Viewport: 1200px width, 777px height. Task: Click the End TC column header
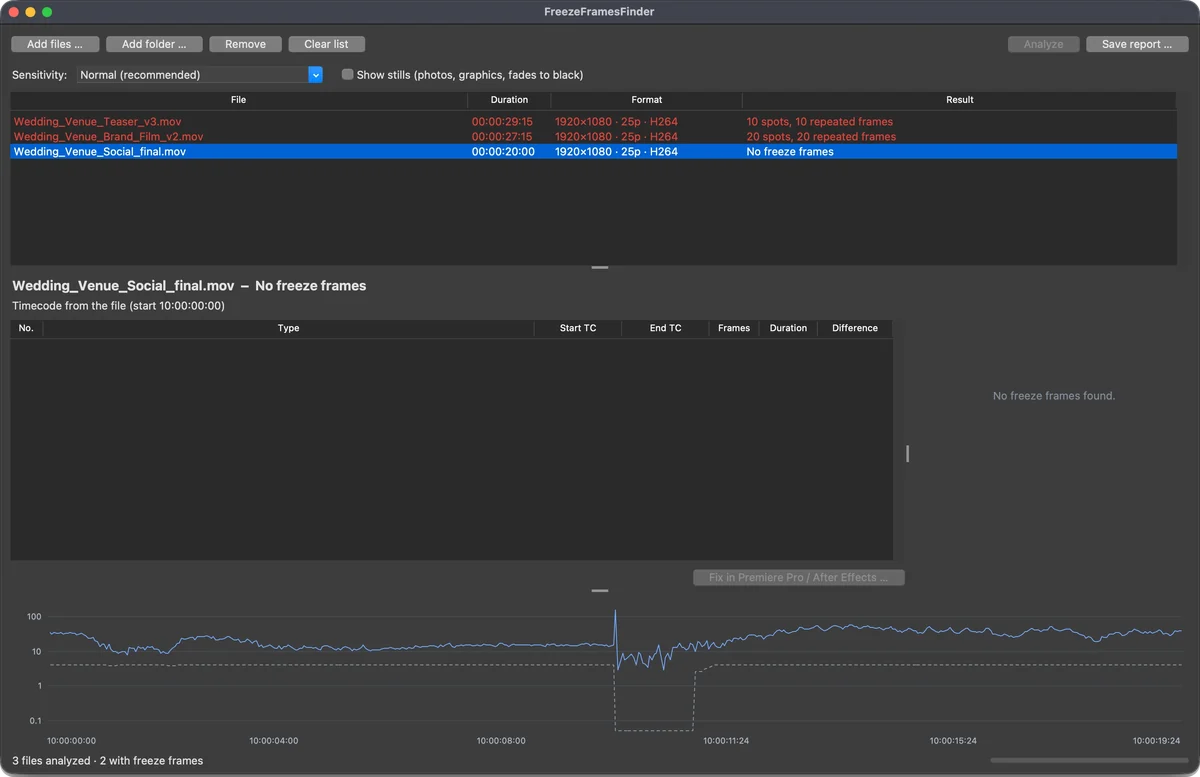[665, 328]
